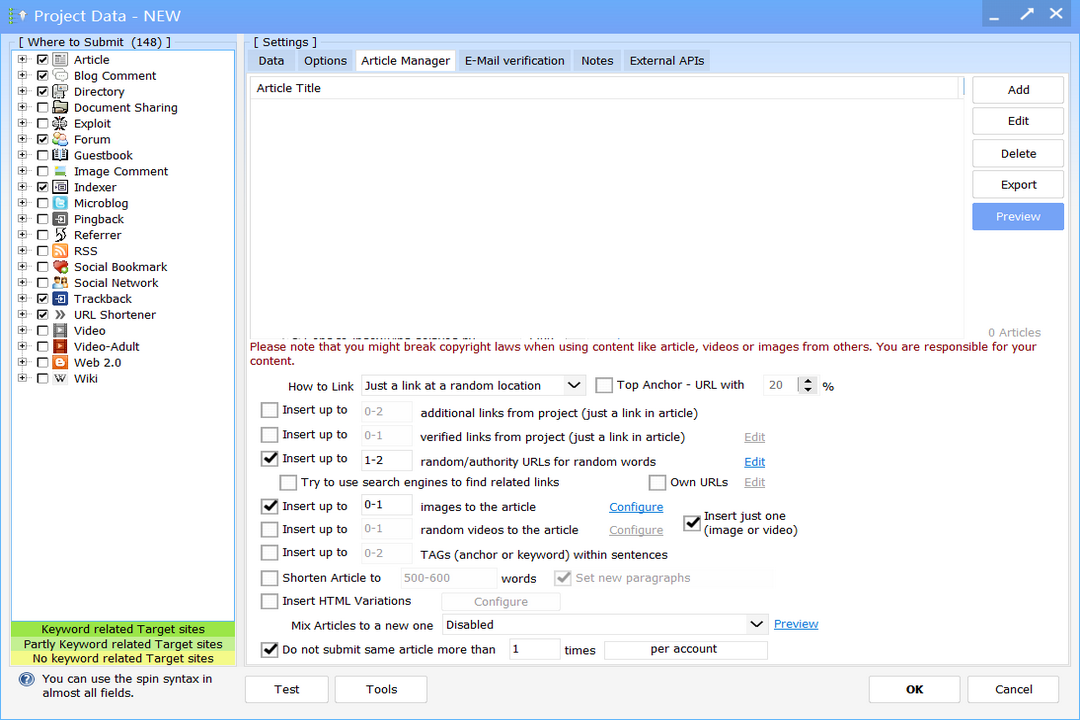Disable Do not submit same article option
Viewport: 1080px width, 720px height.
click(x=269, y=649)
